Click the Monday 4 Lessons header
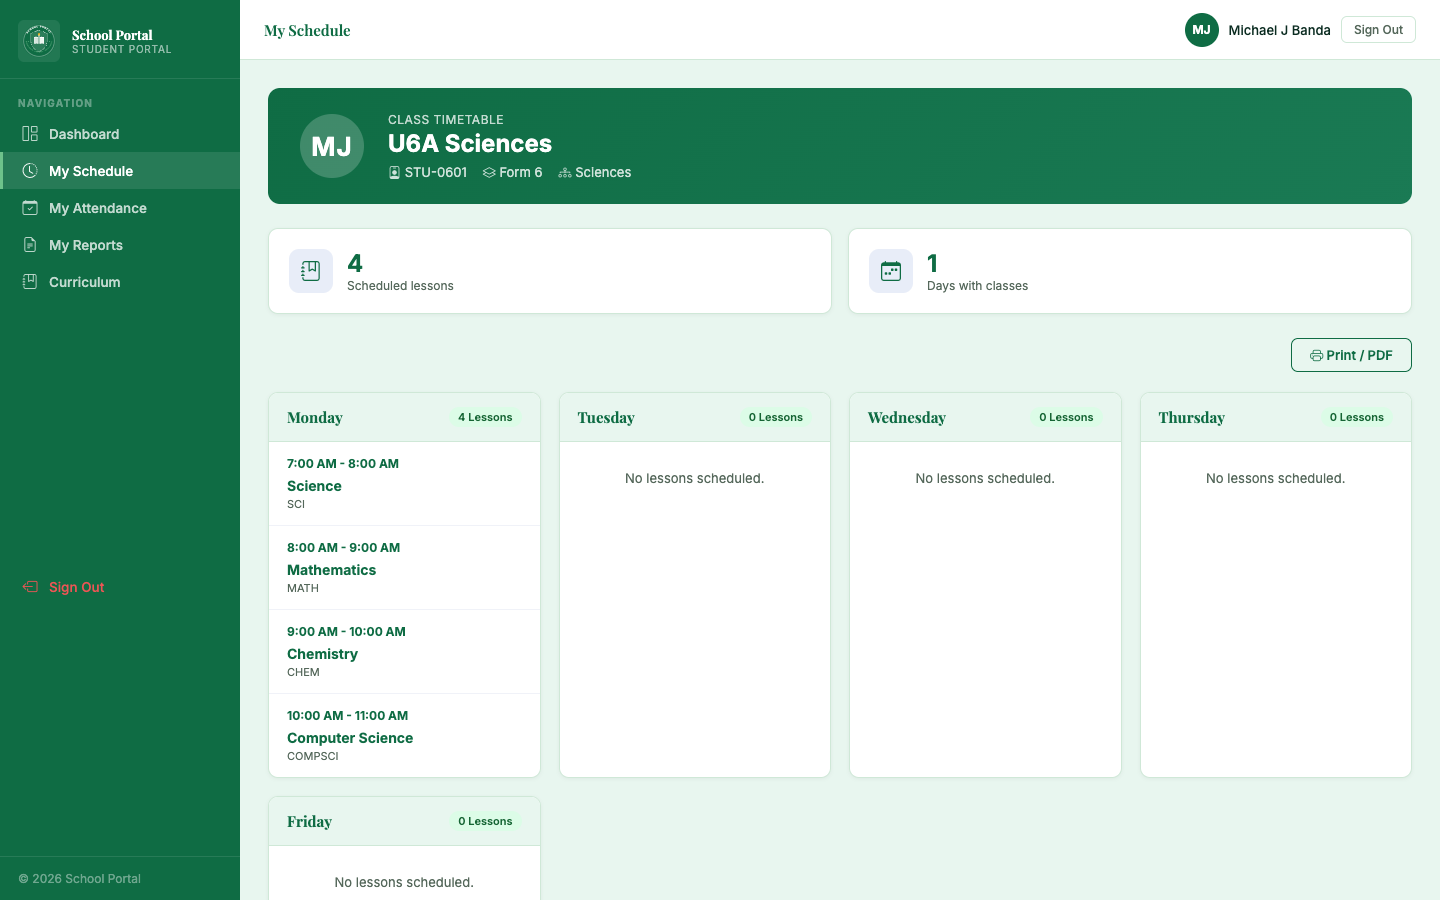Image resolution: width=1440 pixels, height=900 pixels. (404, 417)
